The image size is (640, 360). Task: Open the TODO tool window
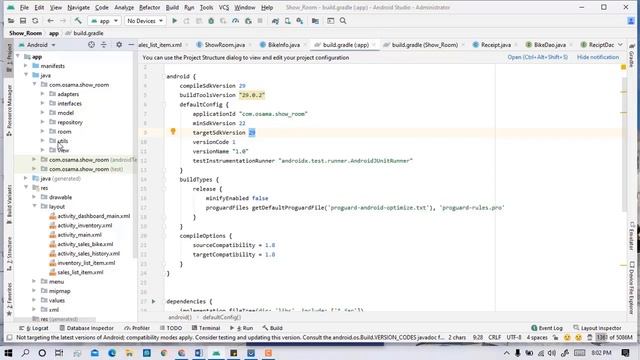[x=171, y=328]
